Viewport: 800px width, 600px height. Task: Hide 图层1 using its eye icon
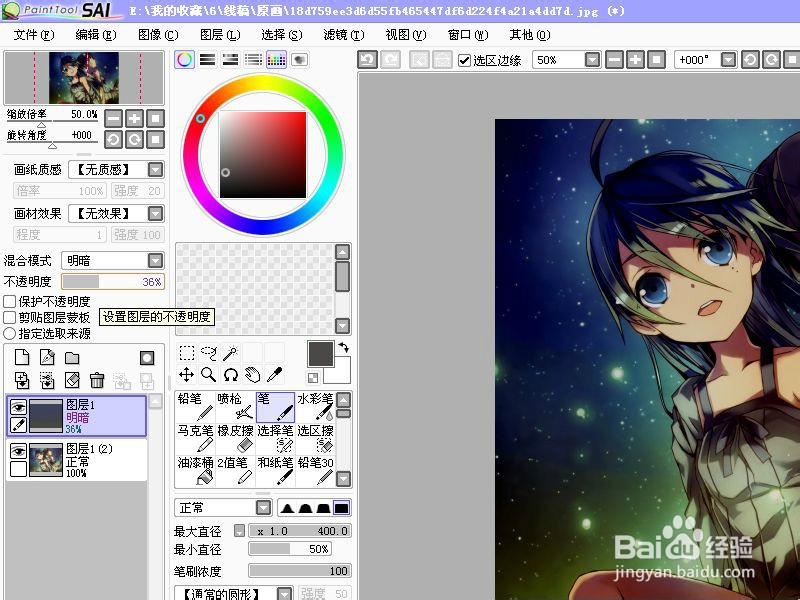point(18,407)
